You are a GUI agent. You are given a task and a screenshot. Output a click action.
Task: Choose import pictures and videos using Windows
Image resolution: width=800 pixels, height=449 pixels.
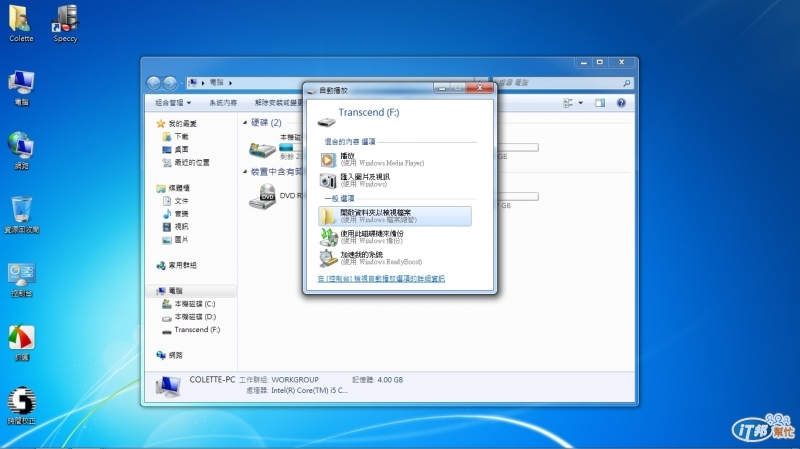click(x=395, y=181)
